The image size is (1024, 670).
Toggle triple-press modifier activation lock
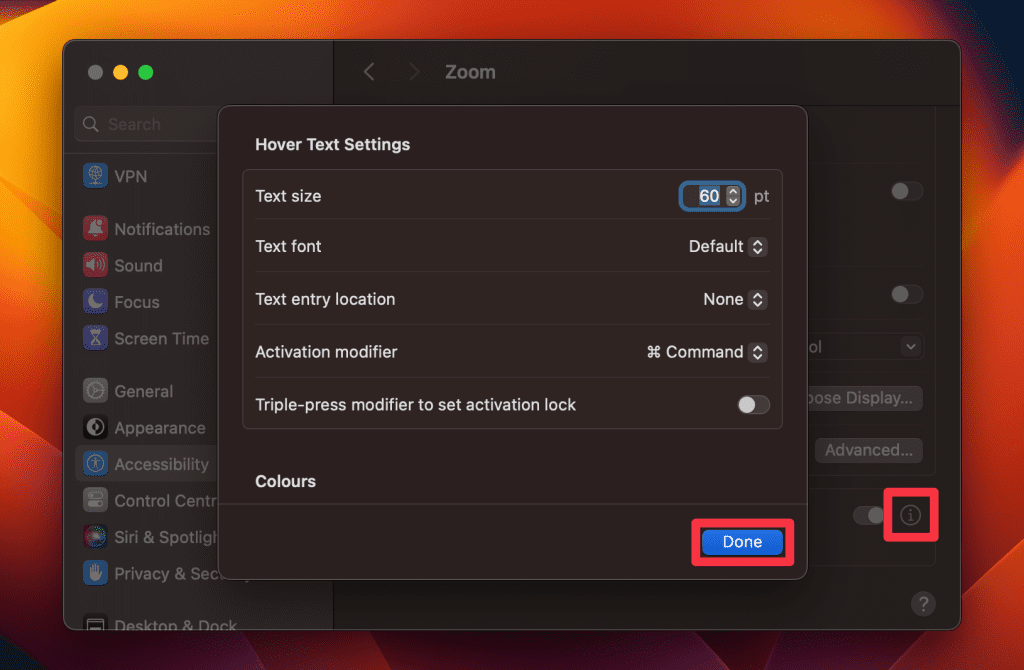(x=753, y=405)
